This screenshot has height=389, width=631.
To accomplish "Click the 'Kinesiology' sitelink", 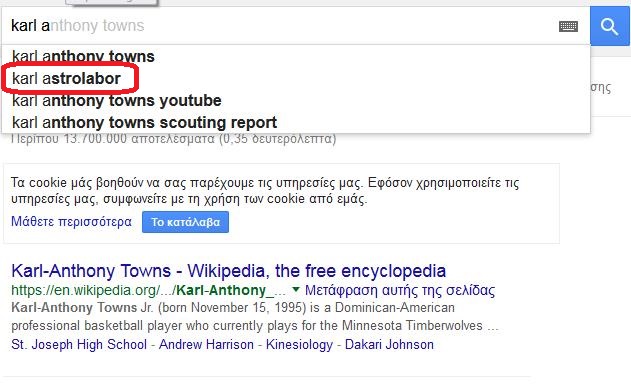I will [x=299, y=345].
